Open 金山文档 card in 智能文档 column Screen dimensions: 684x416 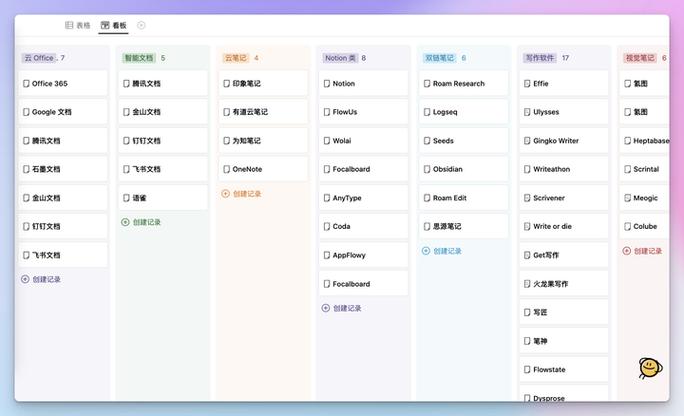click(163, 112)
